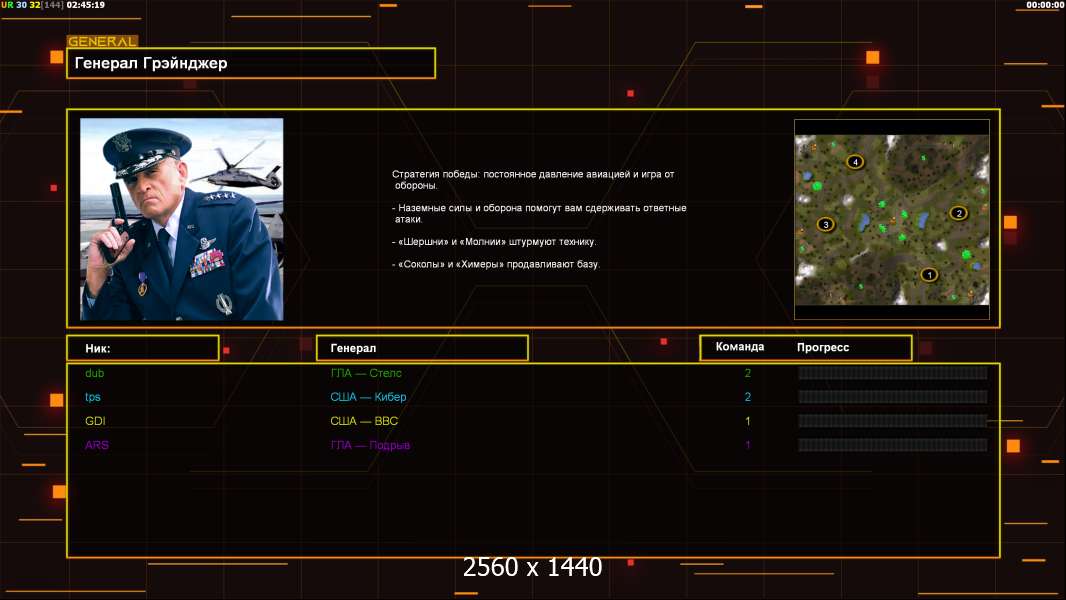This screenshot has width=1066, height=600.
Task: Select the Ник: column header
Action: [x=142, y=348]
